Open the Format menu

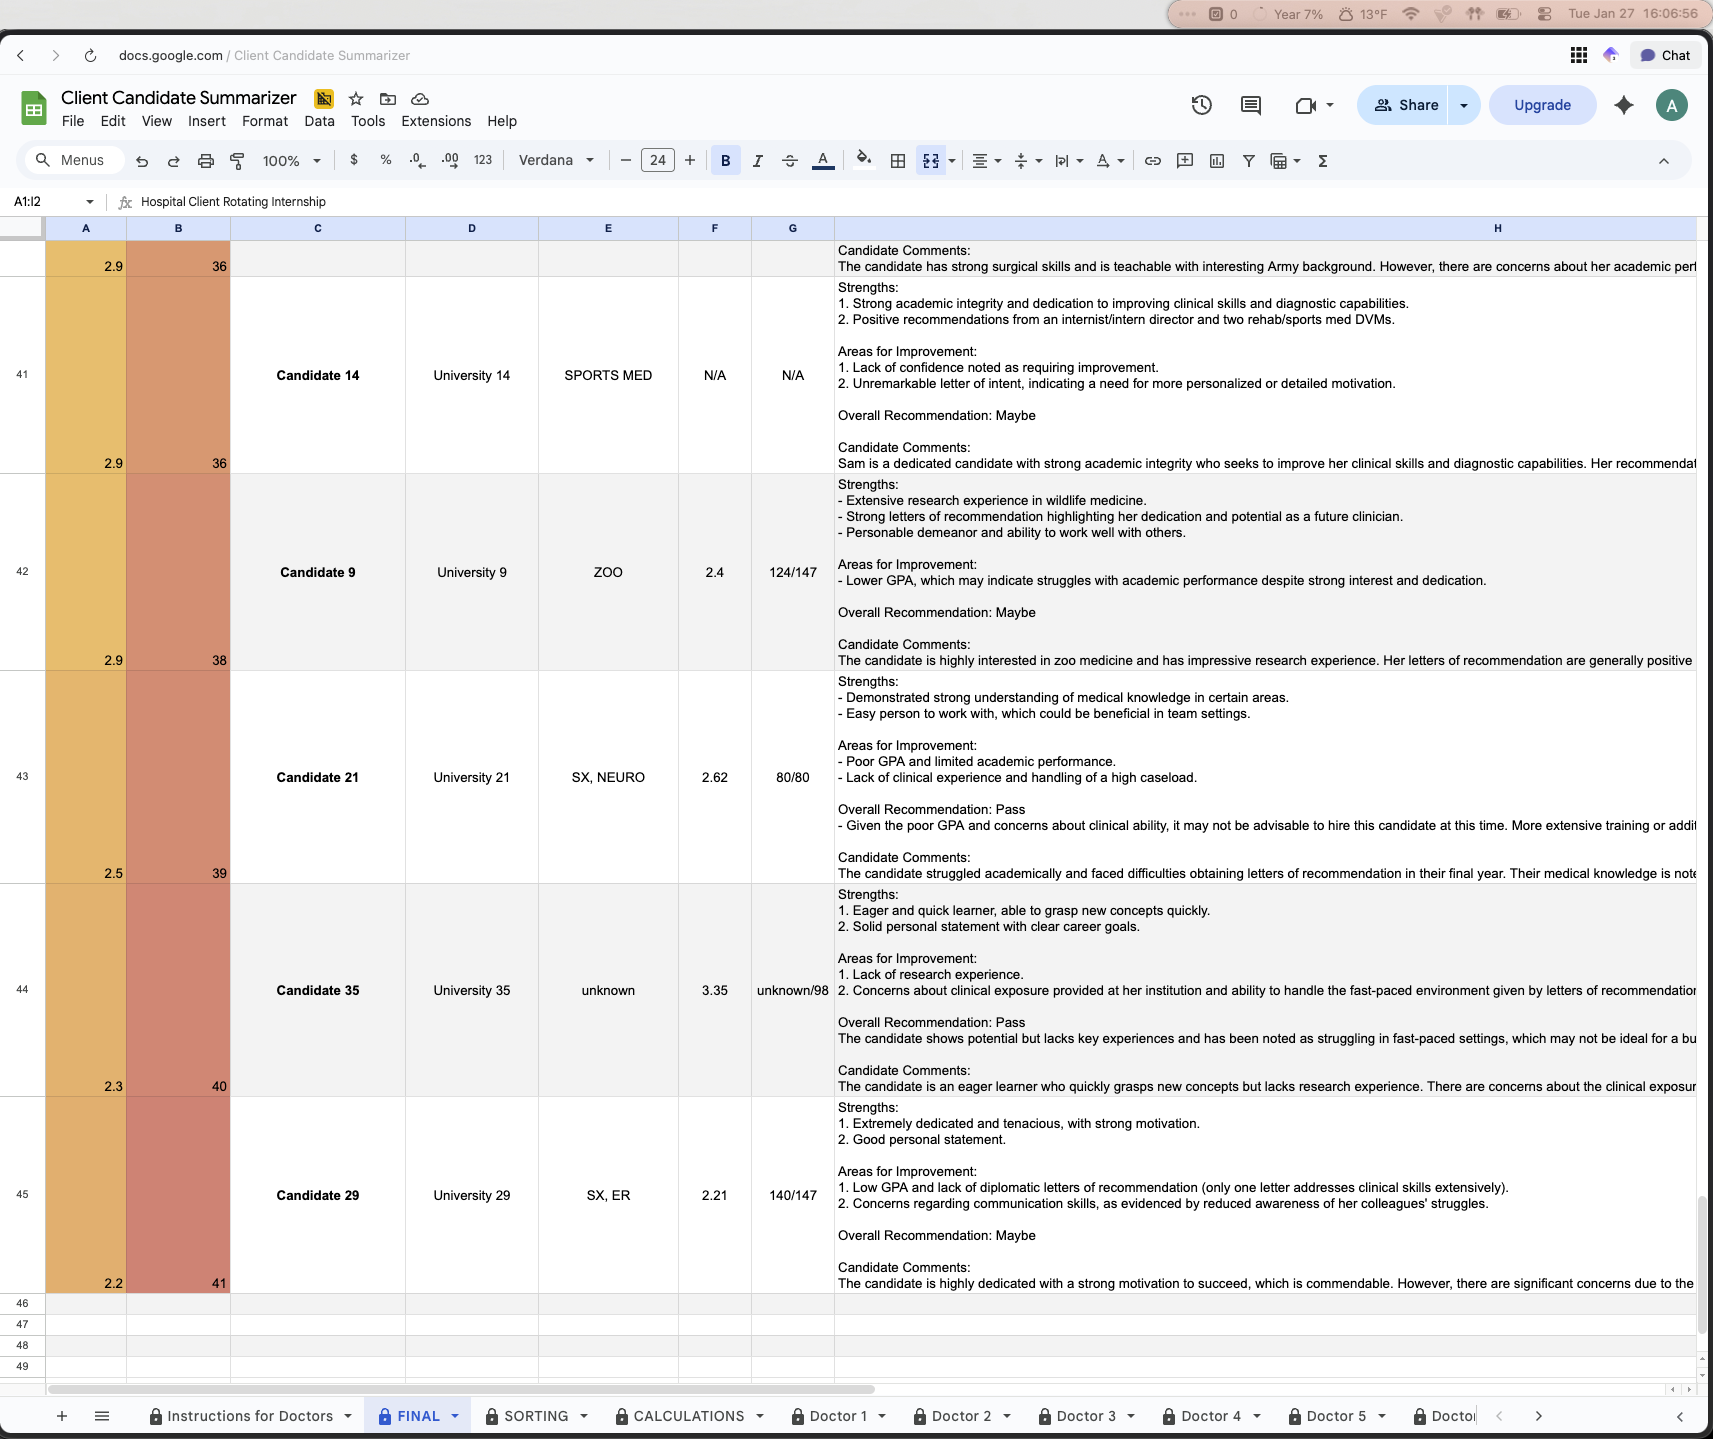click(x=264, y=121)
